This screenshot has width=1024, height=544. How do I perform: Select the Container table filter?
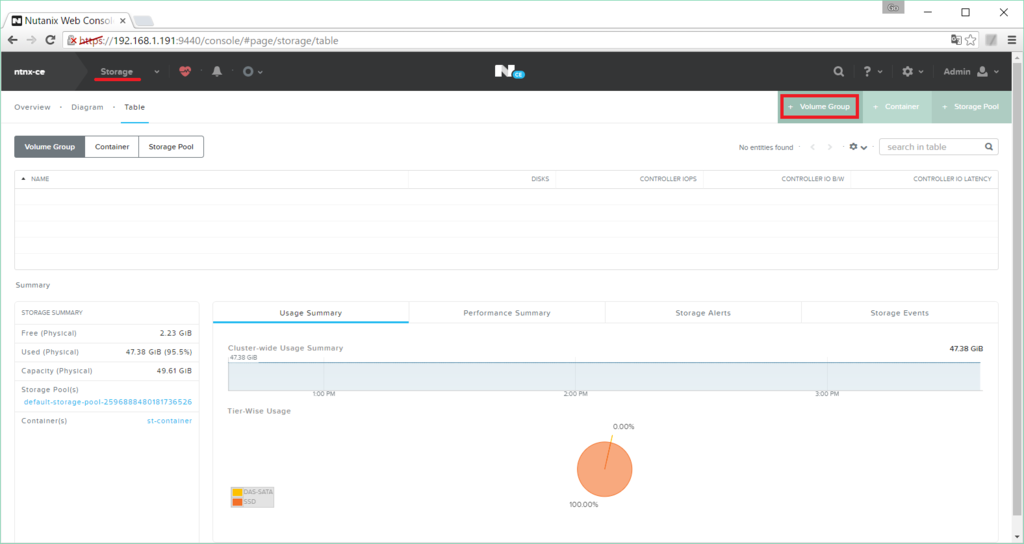pos(112,147)
